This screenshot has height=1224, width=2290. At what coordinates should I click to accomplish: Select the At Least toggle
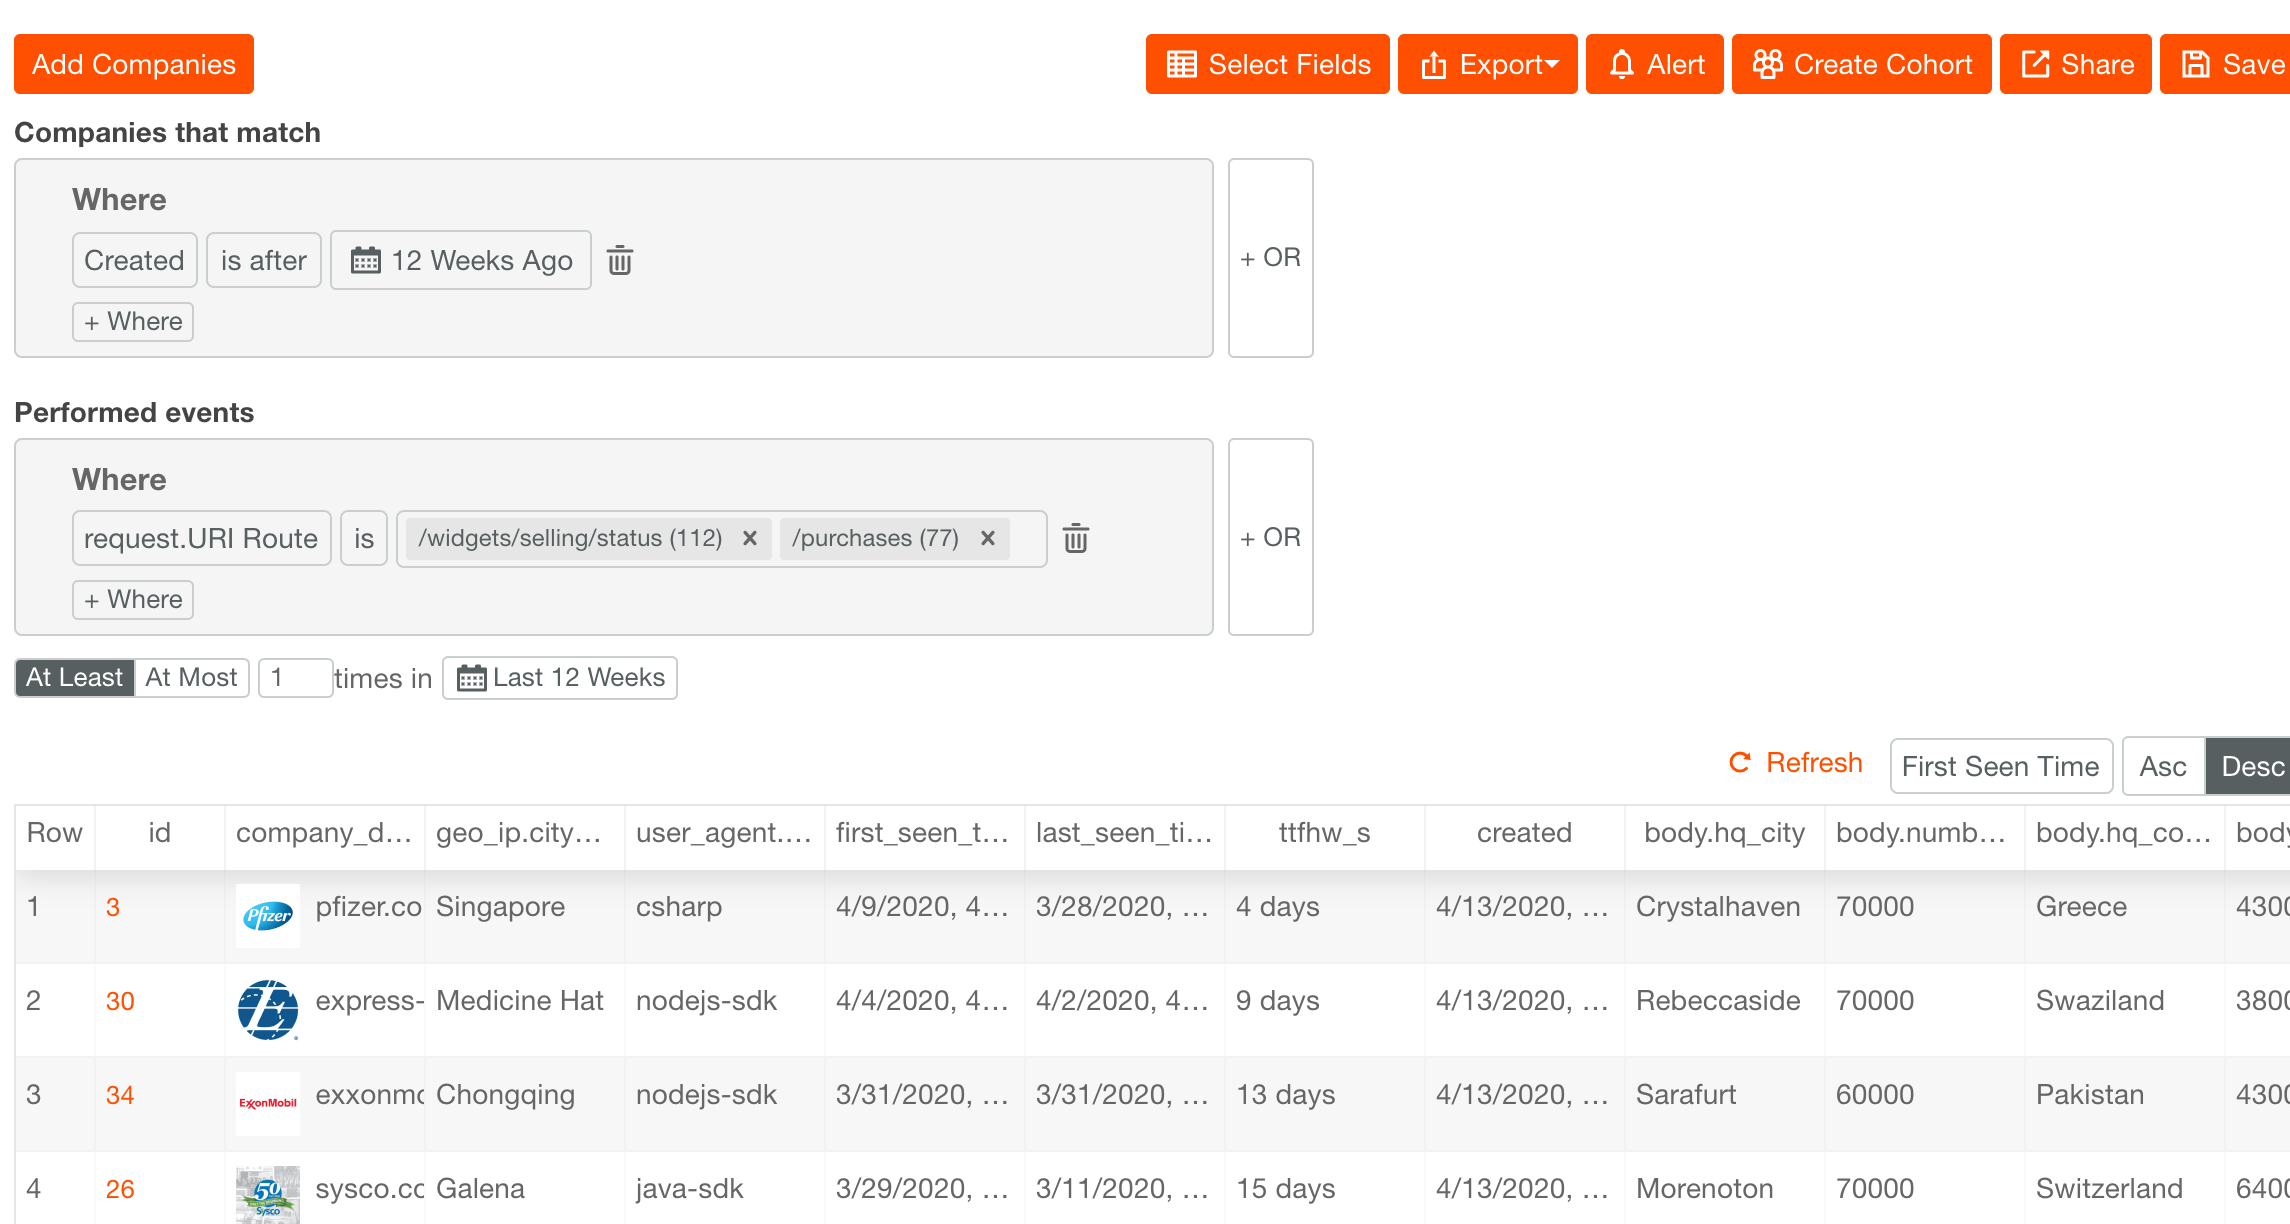pyautogui.click(x=75, y=678)
